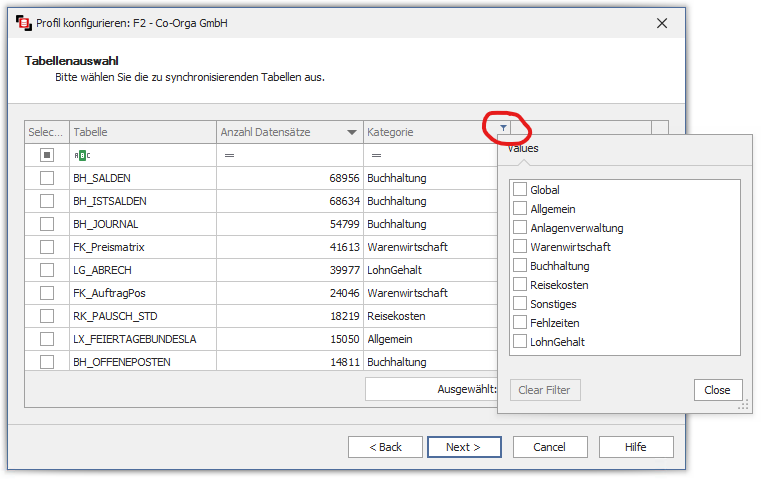The width and height of the screenshot is (761, 479).
Task: Click the sort arrow on Anzahl Datensätze header
Action: click(352, 132)
